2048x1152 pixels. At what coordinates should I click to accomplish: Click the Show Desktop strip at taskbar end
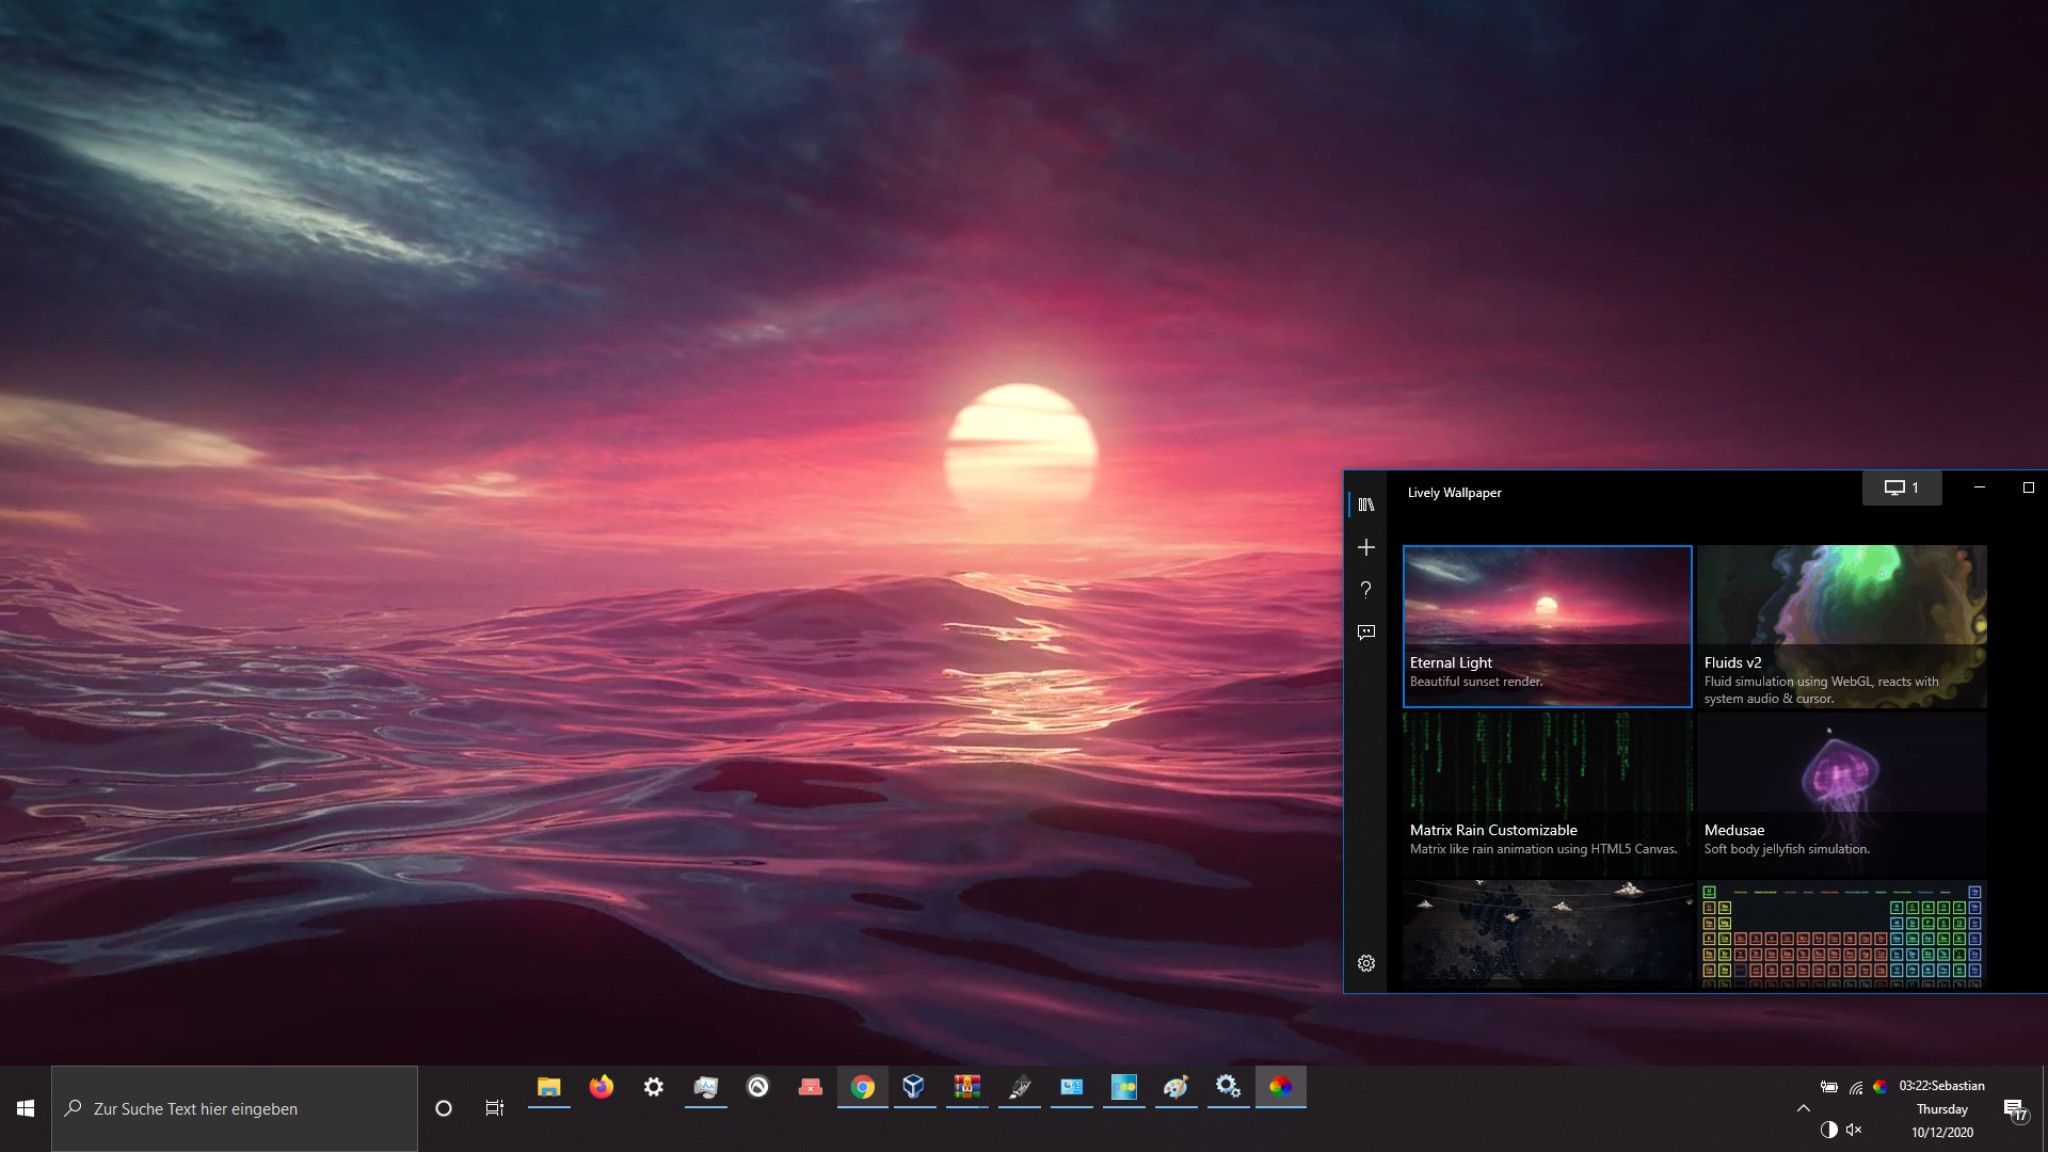(x=2044, y=1108)
